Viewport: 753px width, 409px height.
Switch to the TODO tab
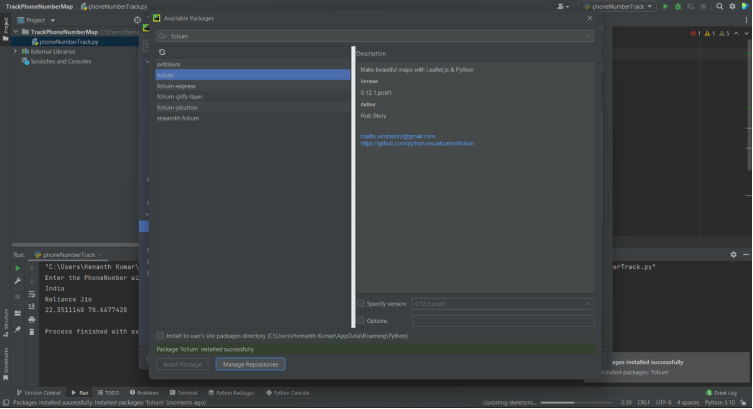tap(109, 393)
